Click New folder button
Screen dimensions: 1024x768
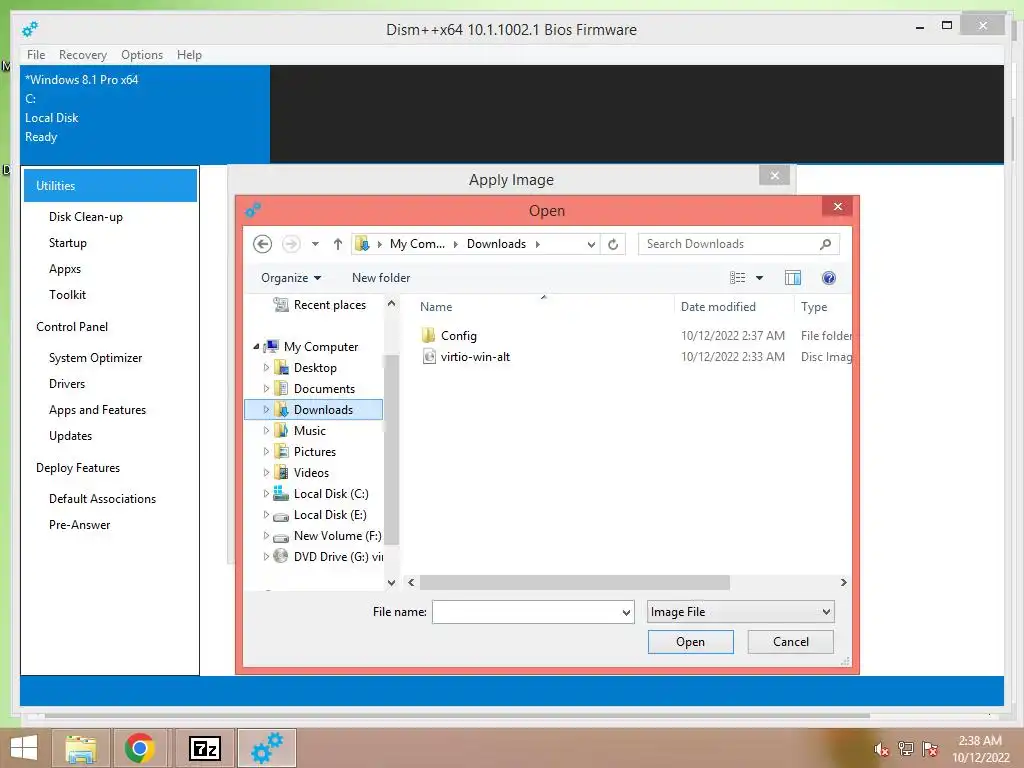(x=381, y=278)
